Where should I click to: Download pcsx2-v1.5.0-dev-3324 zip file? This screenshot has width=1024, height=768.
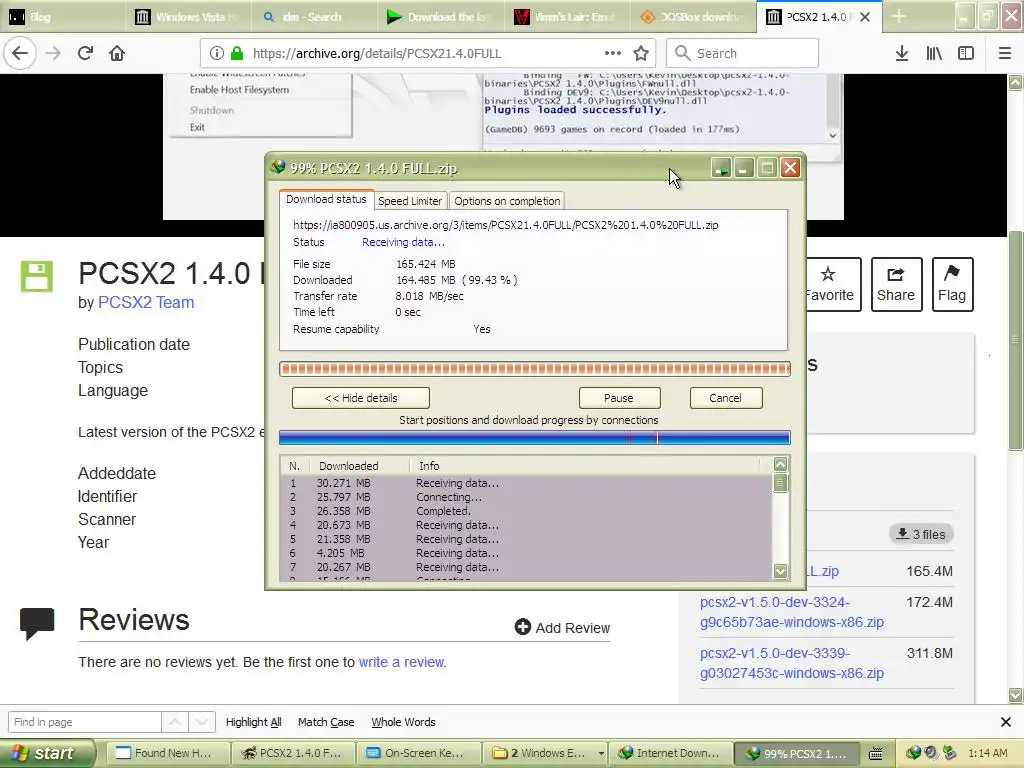(792, 612)
